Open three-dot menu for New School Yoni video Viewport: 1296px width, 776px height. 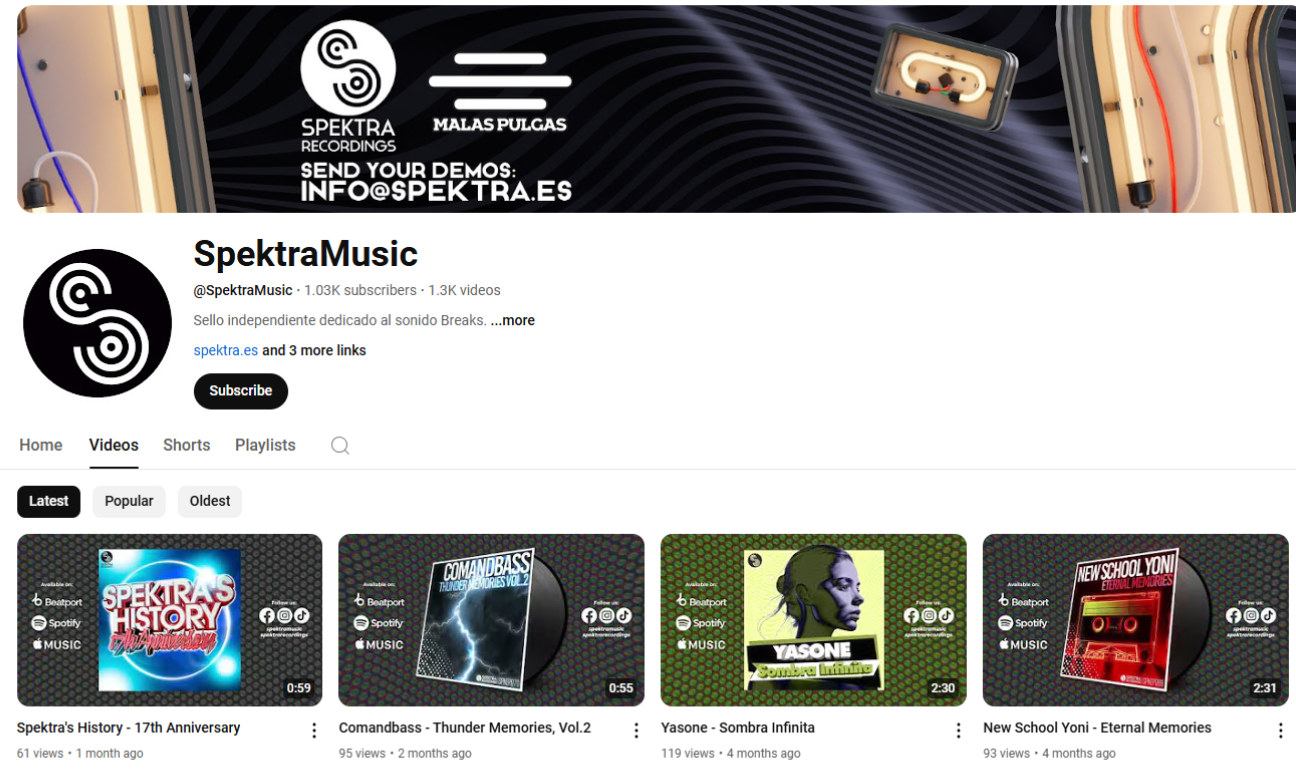click(1280, 730)
